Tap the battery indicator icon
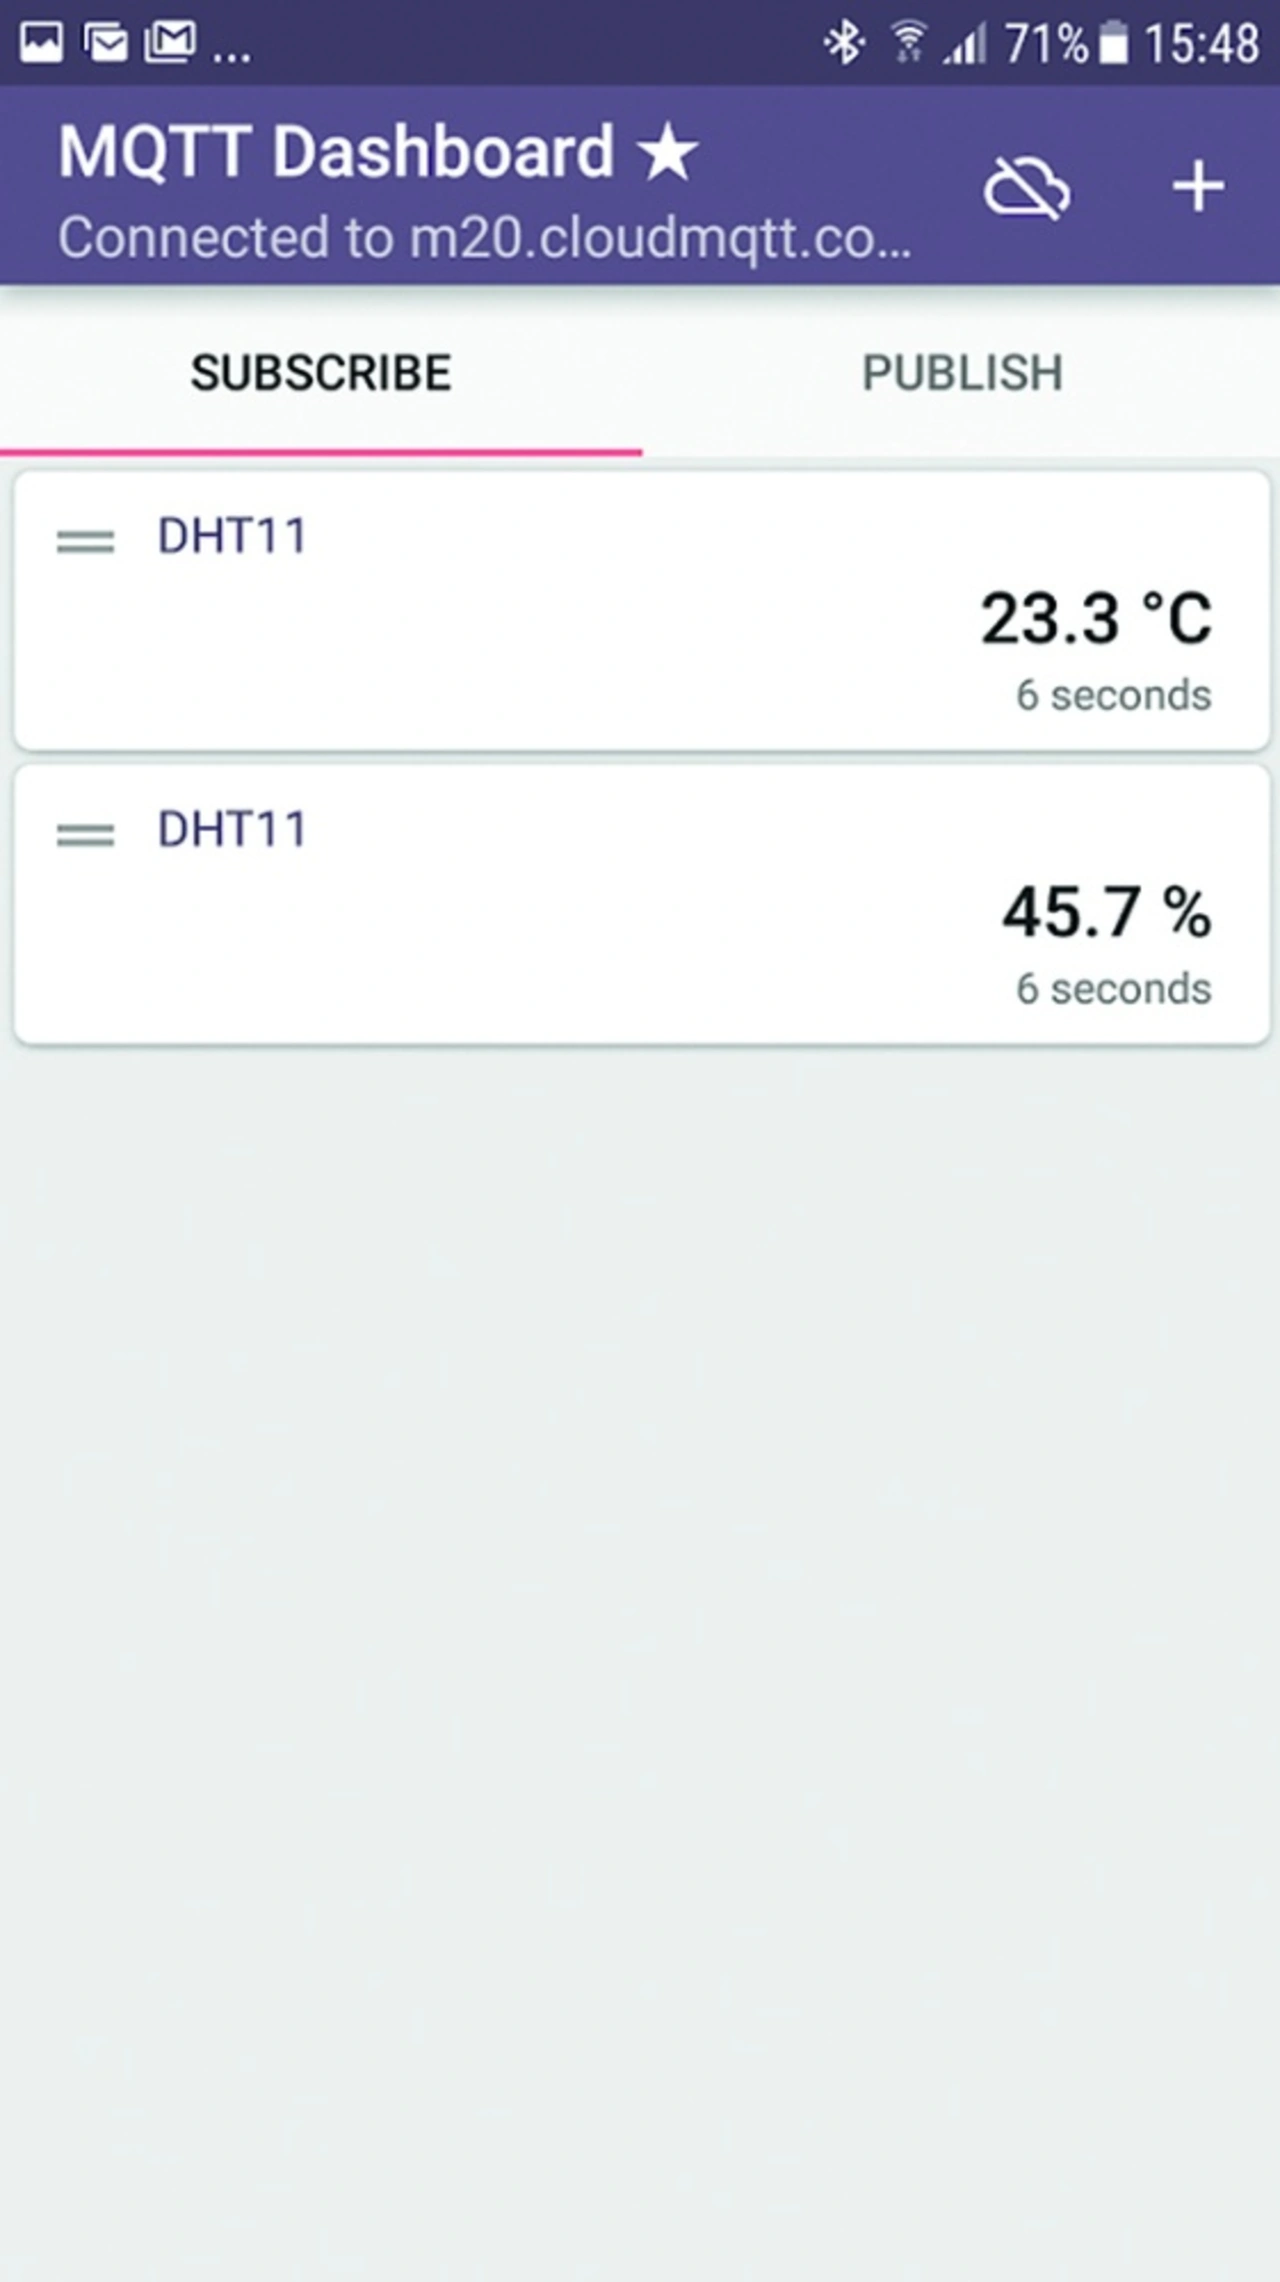This screenshot has height=2282, width=1280. (x=1113, y=44)
